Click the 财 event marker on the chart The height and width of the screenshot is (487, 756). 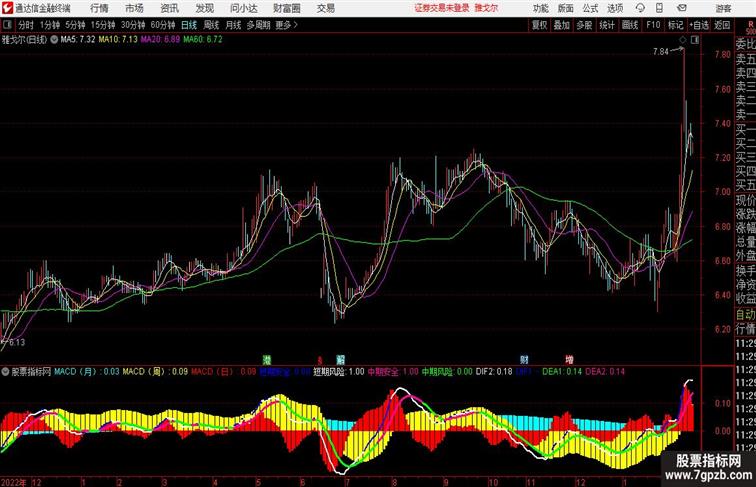click(524, 360)
